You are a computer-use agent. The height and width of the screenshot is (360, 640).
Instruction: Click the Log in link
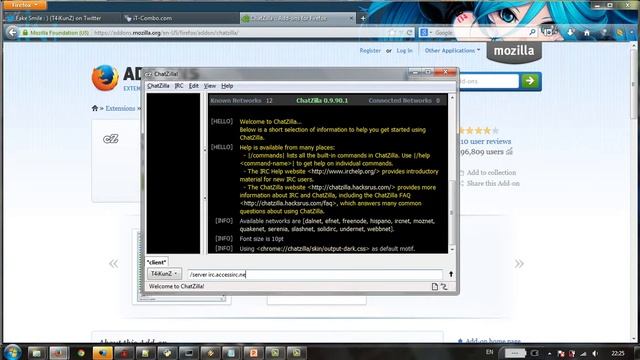(404, 51)
